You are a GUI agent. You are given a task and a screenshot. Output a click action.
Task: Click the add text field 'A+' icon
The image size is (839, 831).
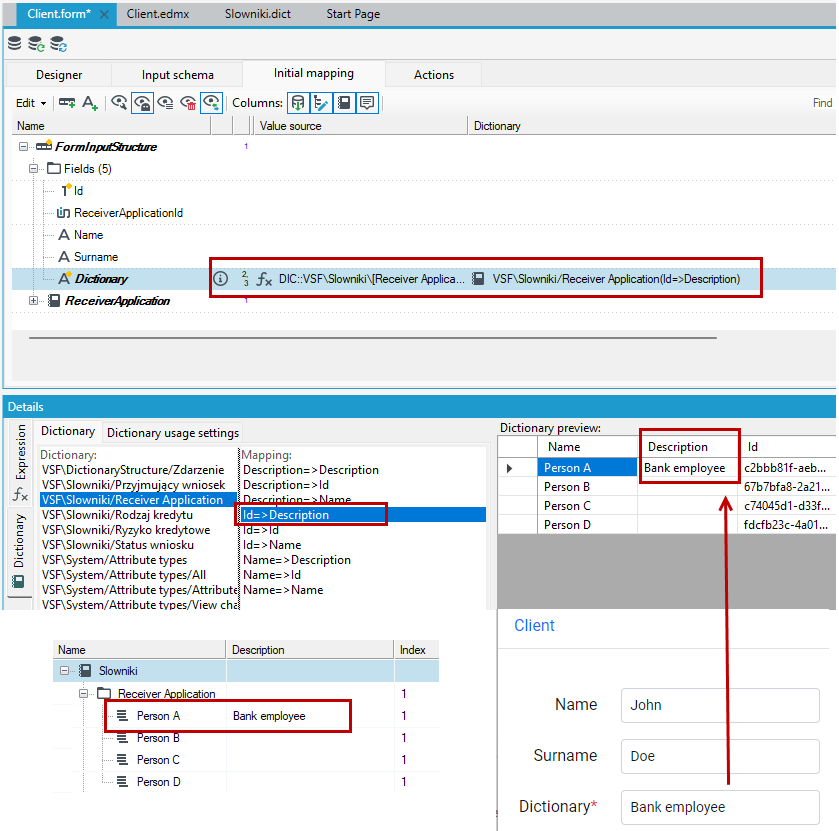pyautogui.click(x=90, y=103)
